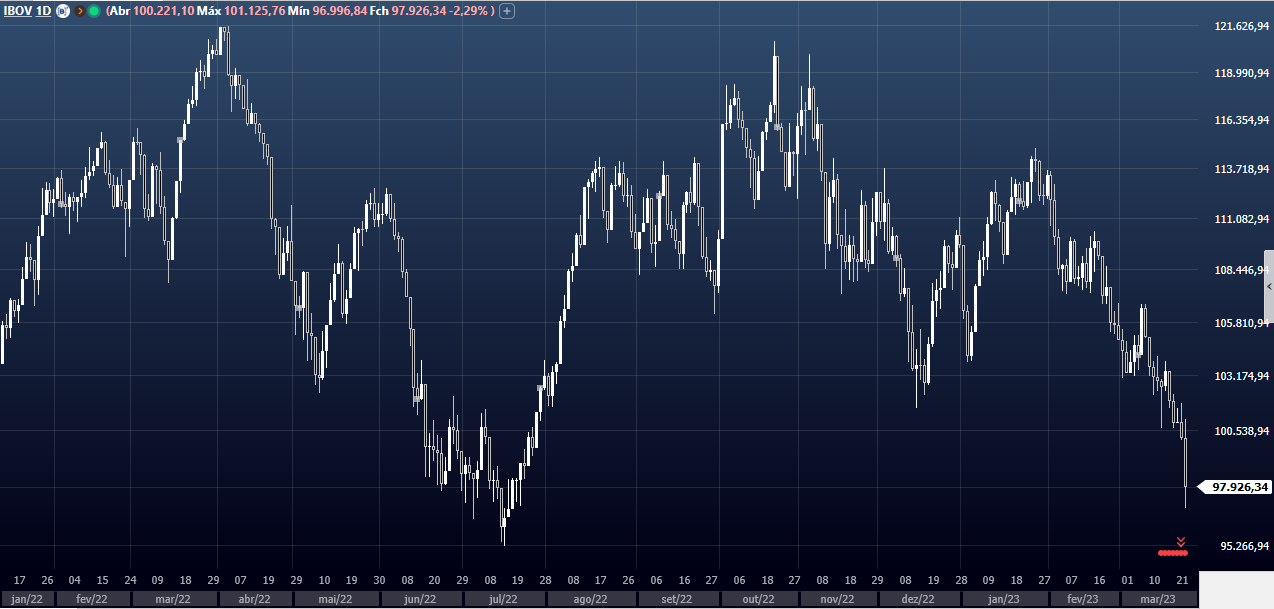
Task: Click the round B exchange icon
Action: 63,11
